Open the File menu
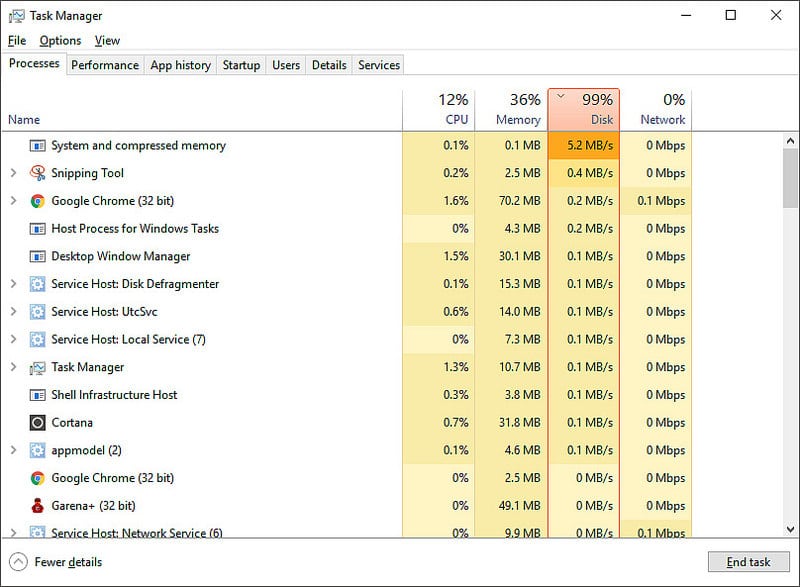800x587 pixels. [x=17, y=40]
